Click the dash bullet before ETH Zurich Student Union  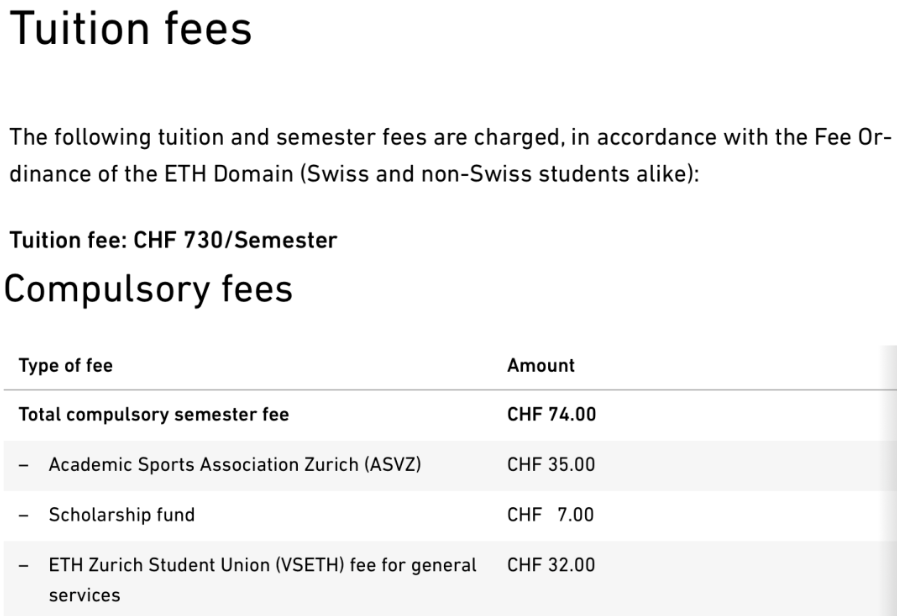pos(23,566)
